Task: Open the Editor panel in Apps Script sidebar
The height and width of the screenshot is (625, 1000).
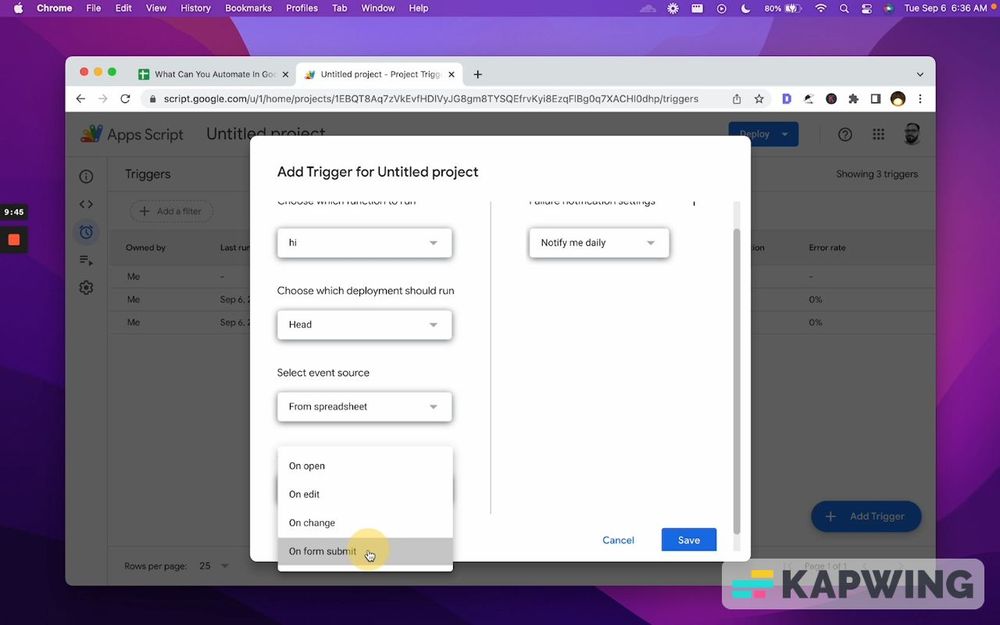Action: (x=86, y=203)
